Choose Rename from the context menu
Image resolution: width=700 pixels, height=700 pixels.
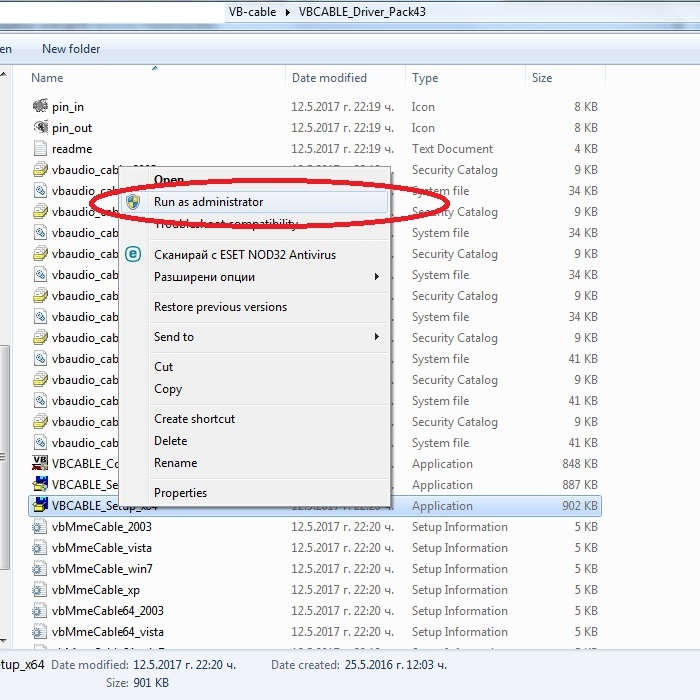click(175, 462)
